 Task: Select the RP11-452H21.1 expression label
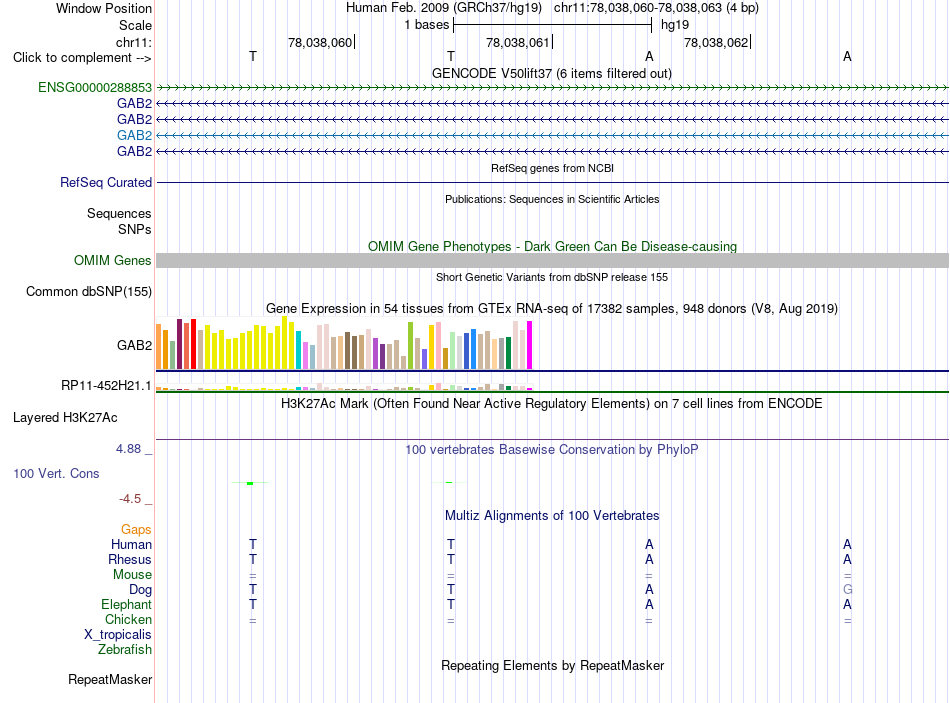click(x=106, y=385)
